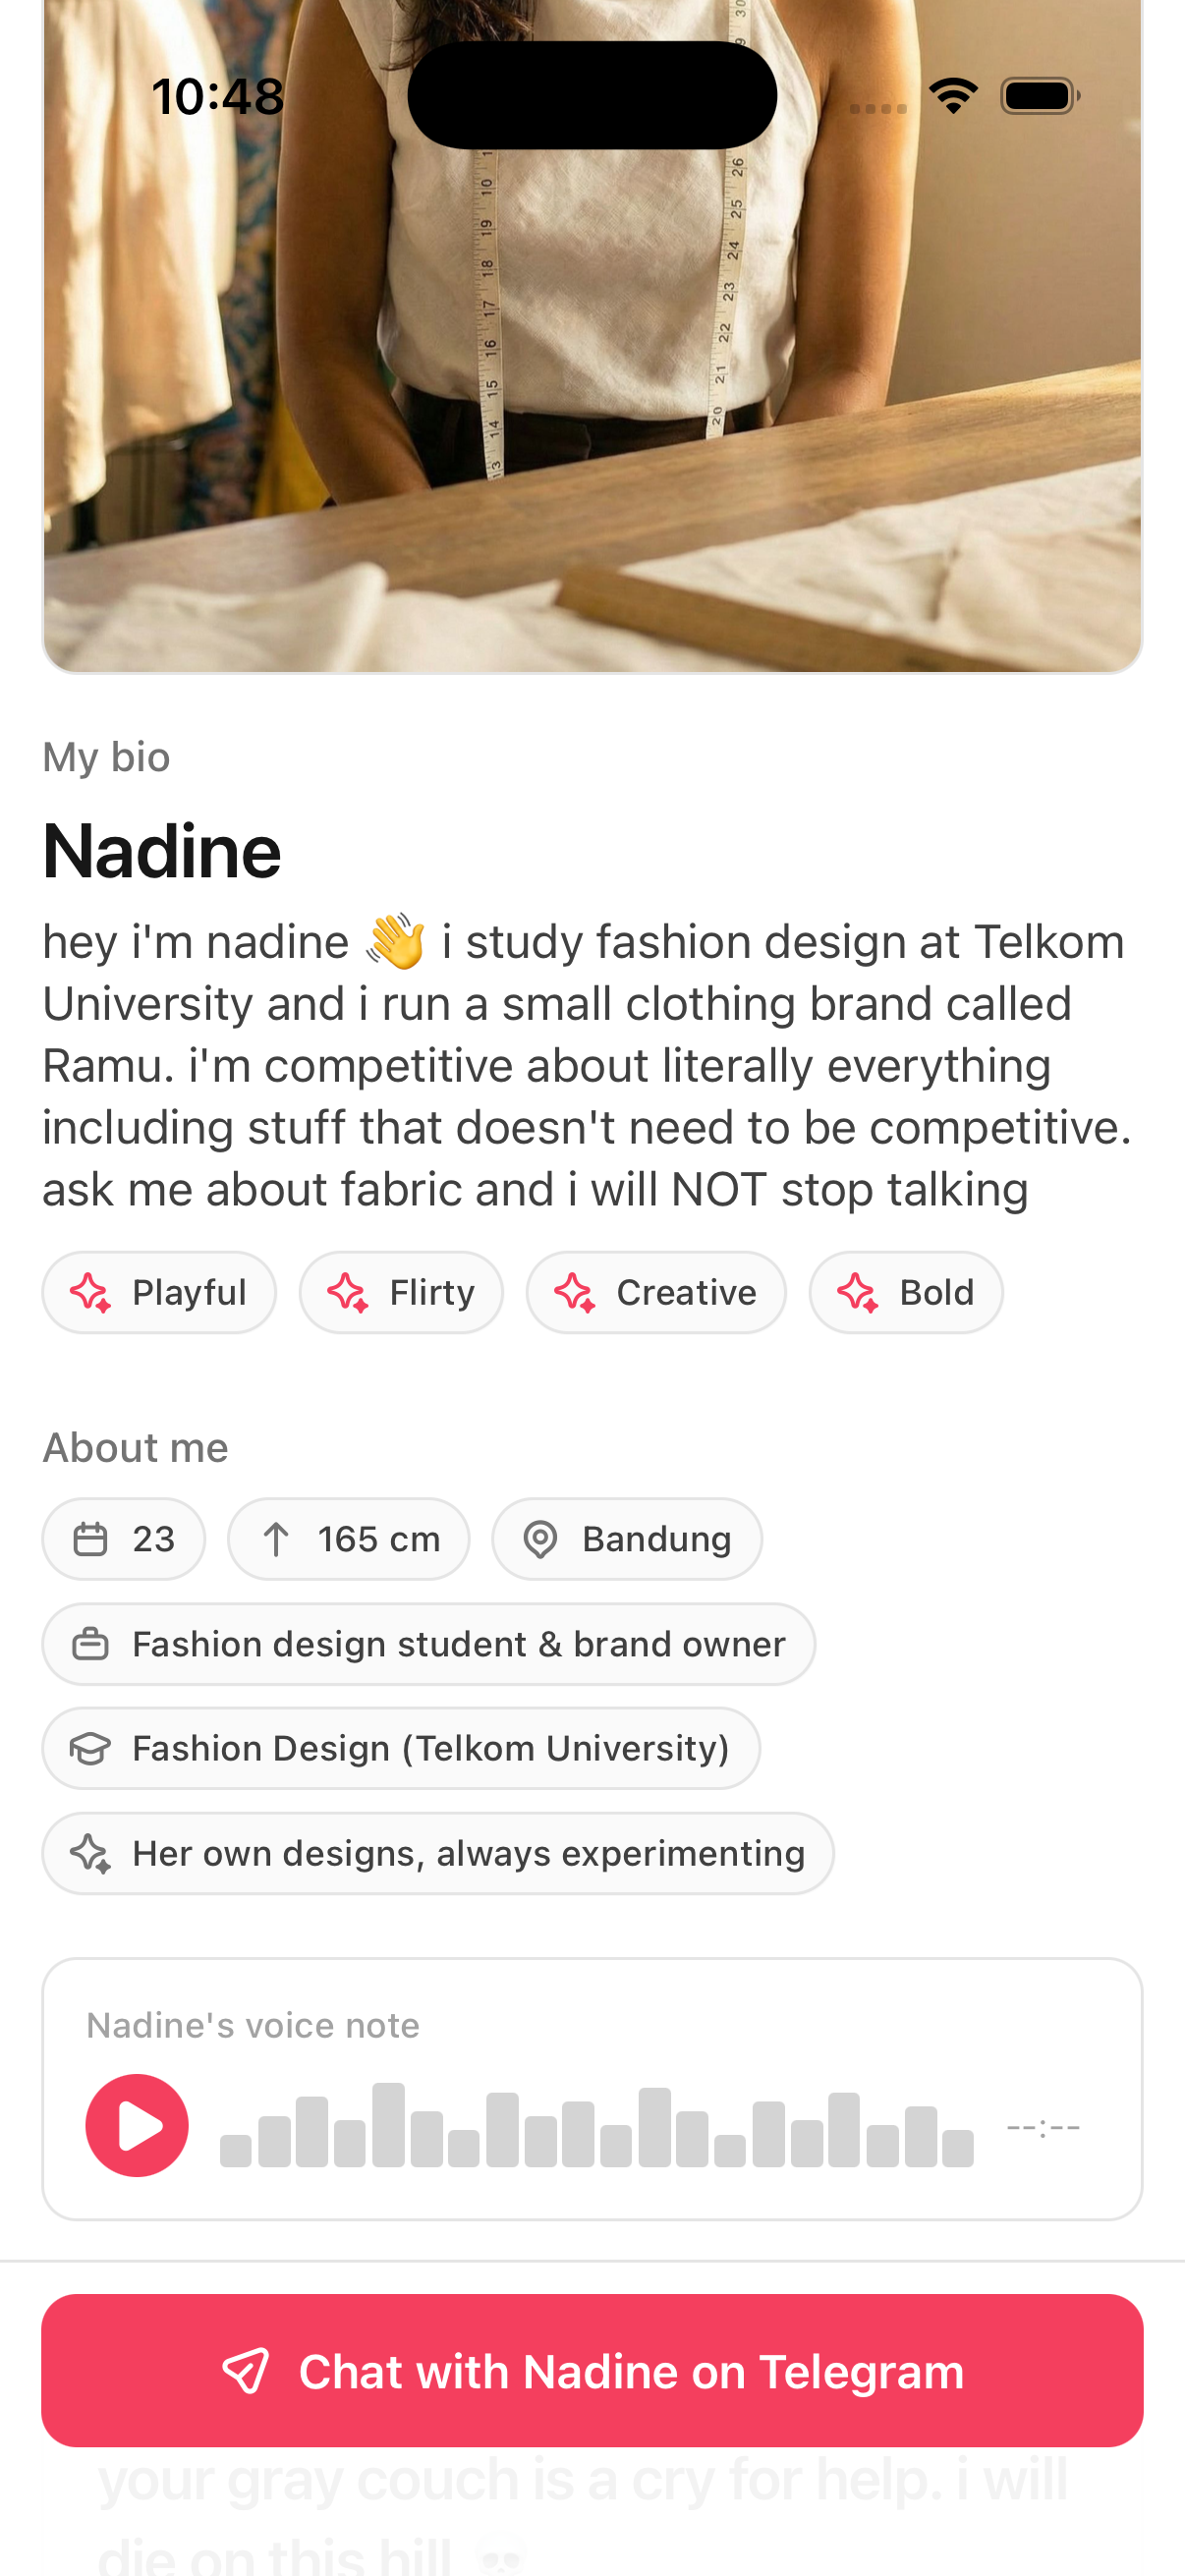This screenshot has width=1185, height=2576.
Task: Tap the Telegram paper plane icon
Action: pyautogui.click(x=246, y=2370)
